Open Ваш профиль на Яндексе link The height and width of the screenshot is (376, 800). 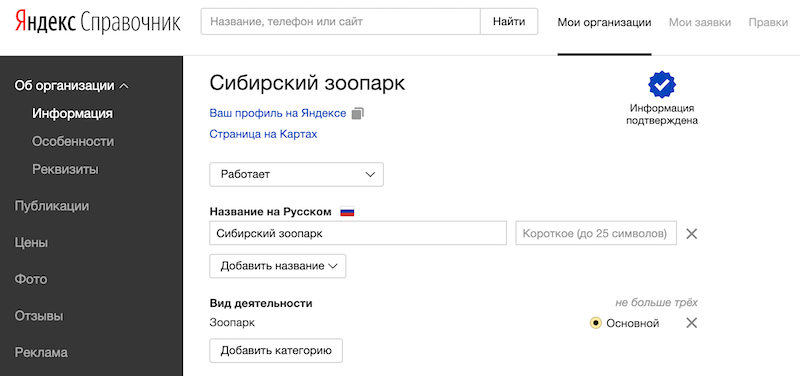coord(278,113)
